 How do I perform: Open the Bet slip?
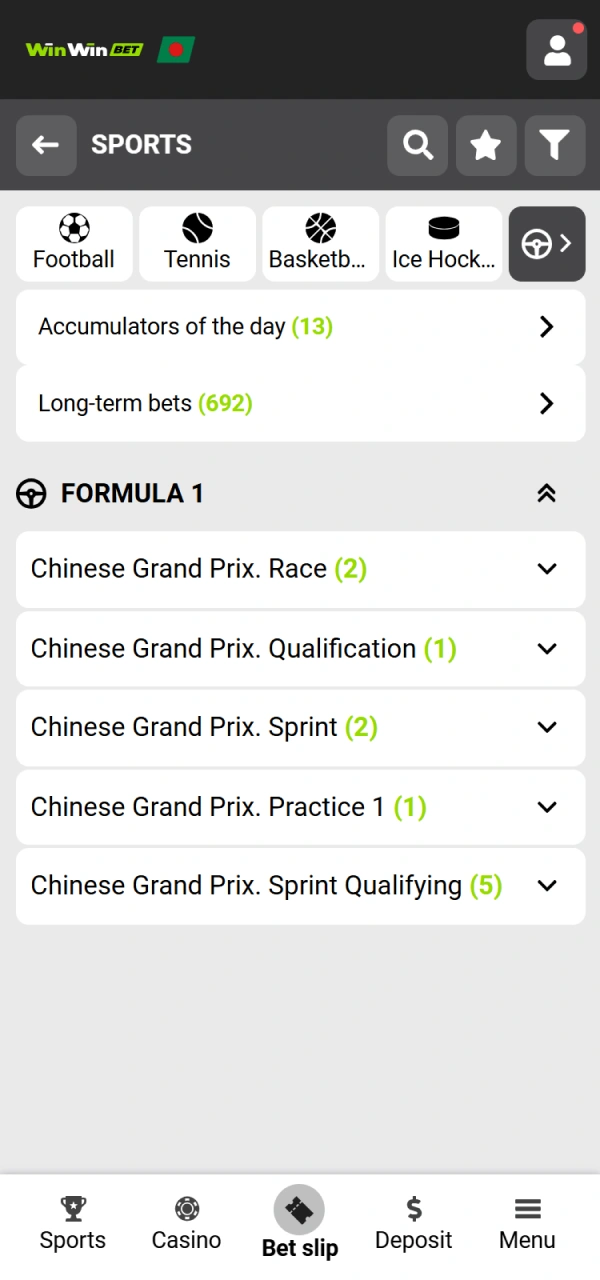300,1222
